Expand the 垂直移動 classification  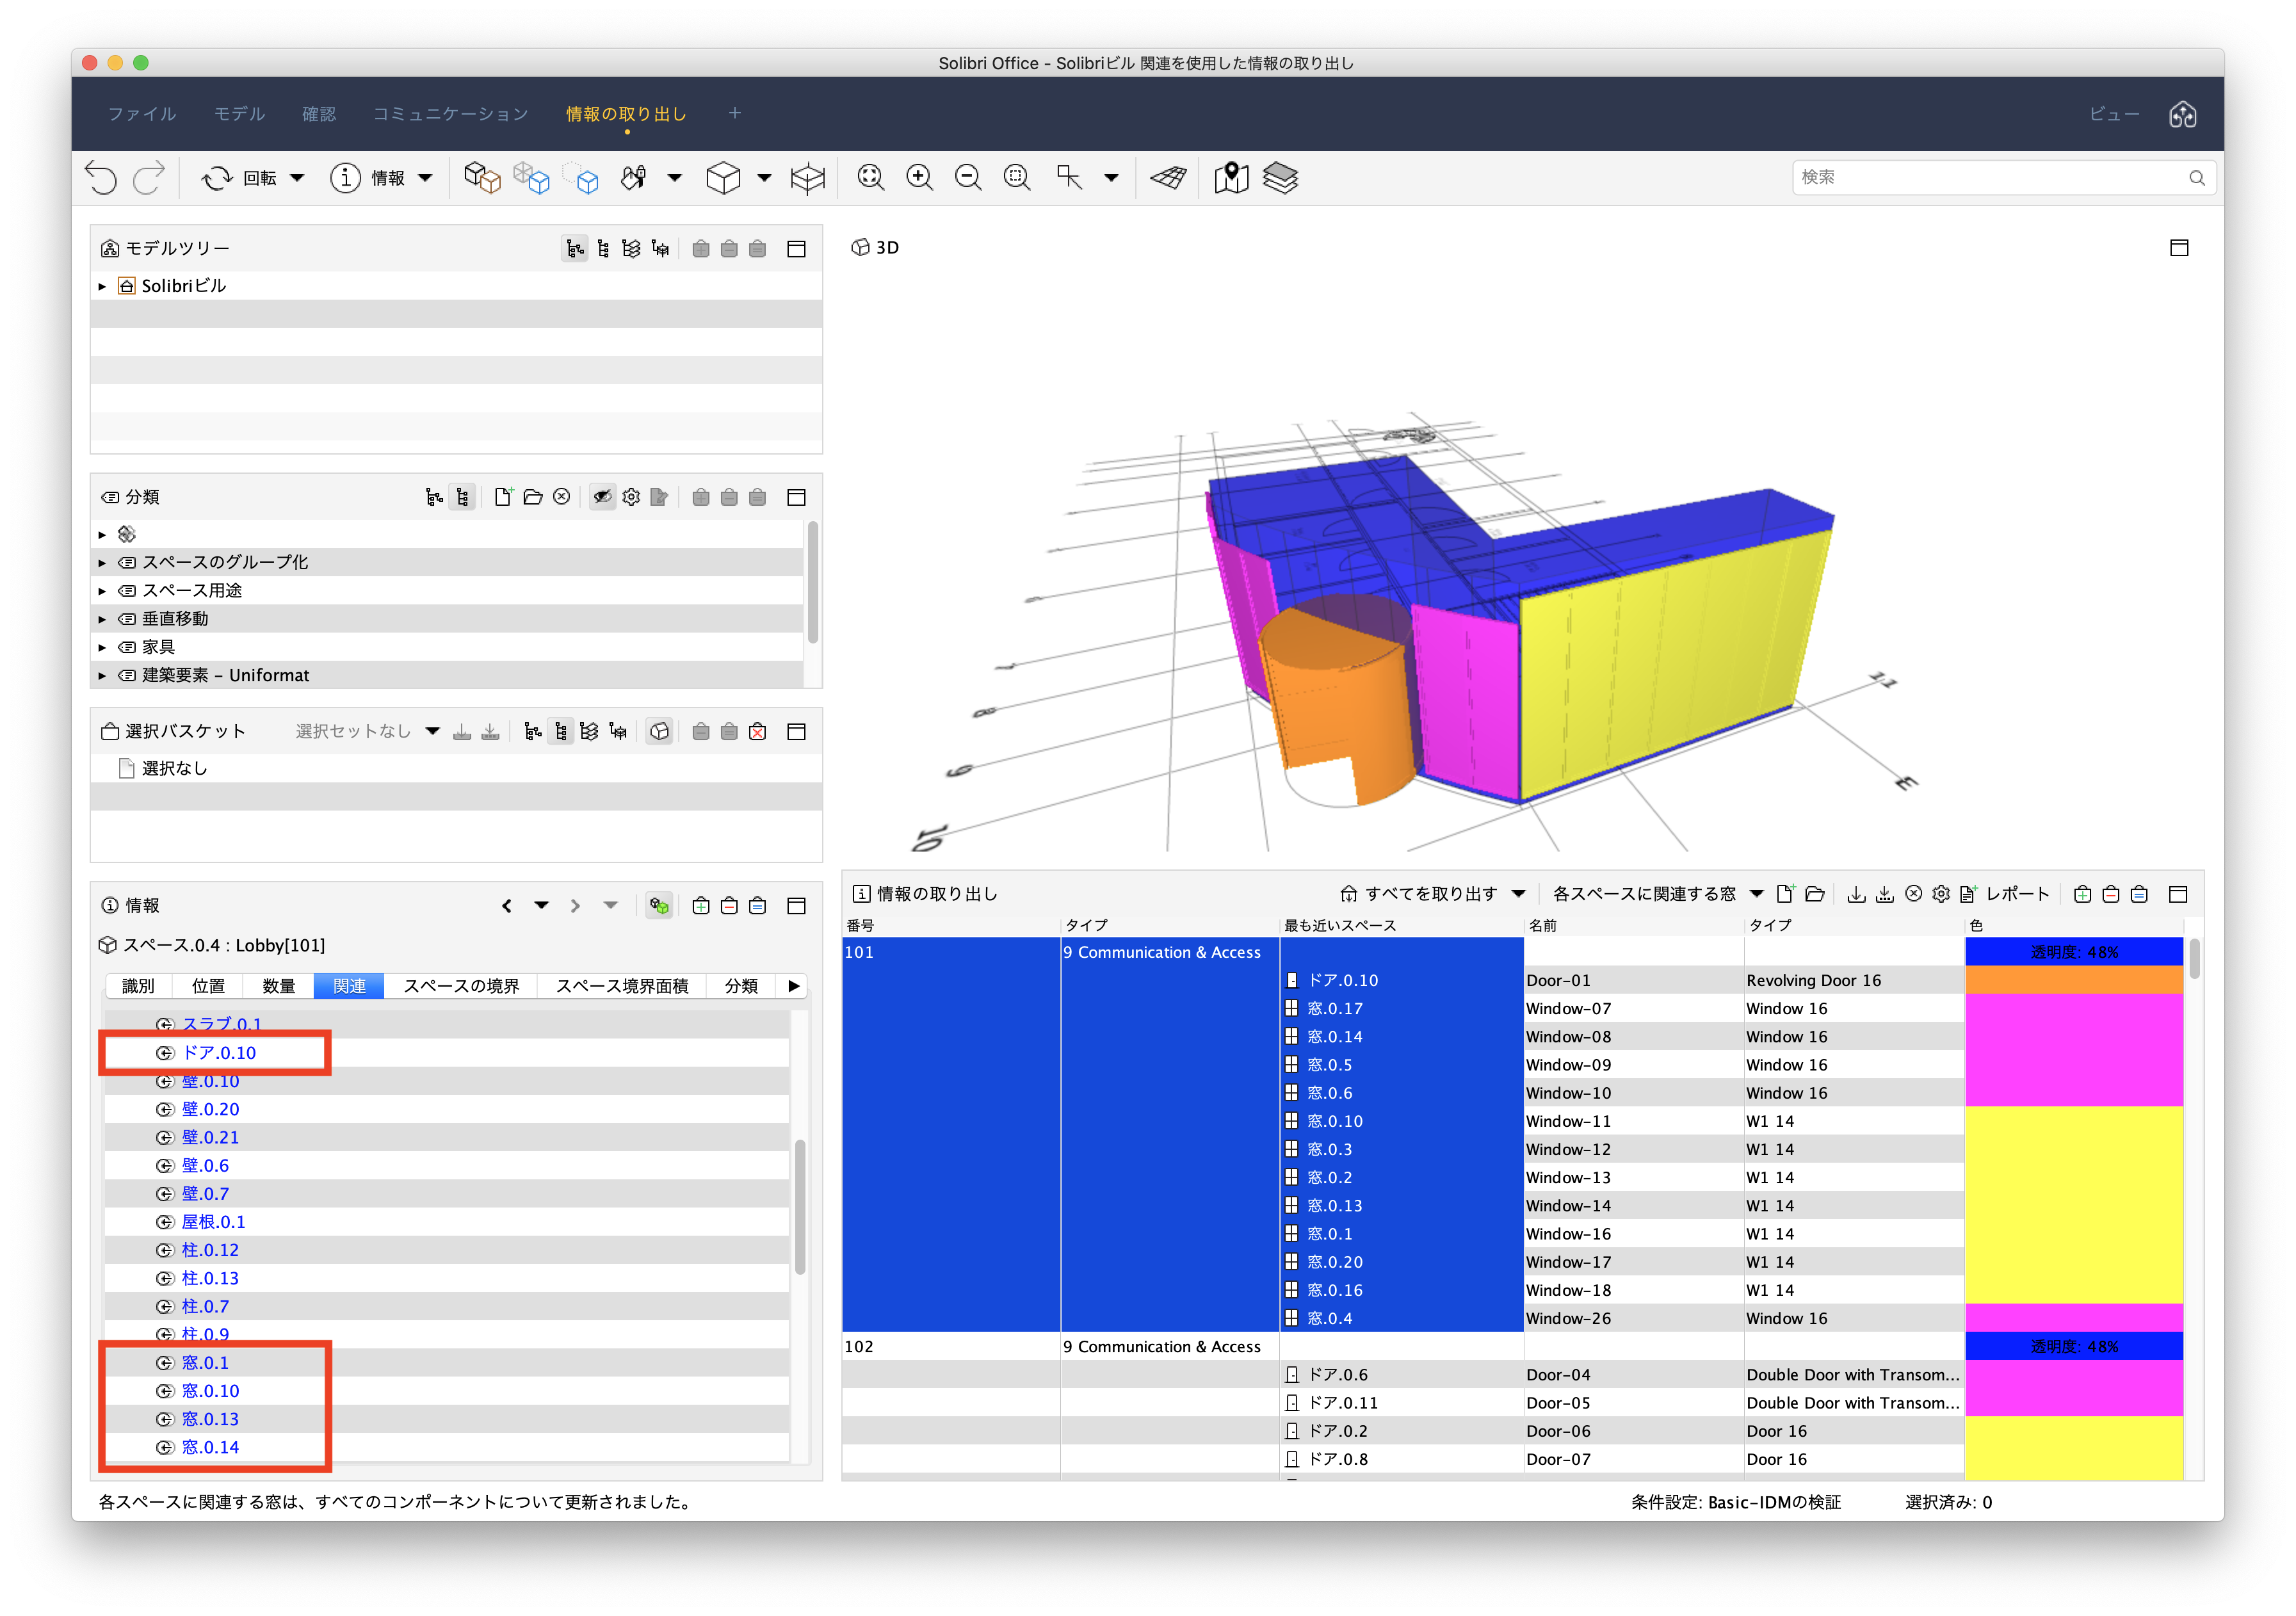point(102,619)
